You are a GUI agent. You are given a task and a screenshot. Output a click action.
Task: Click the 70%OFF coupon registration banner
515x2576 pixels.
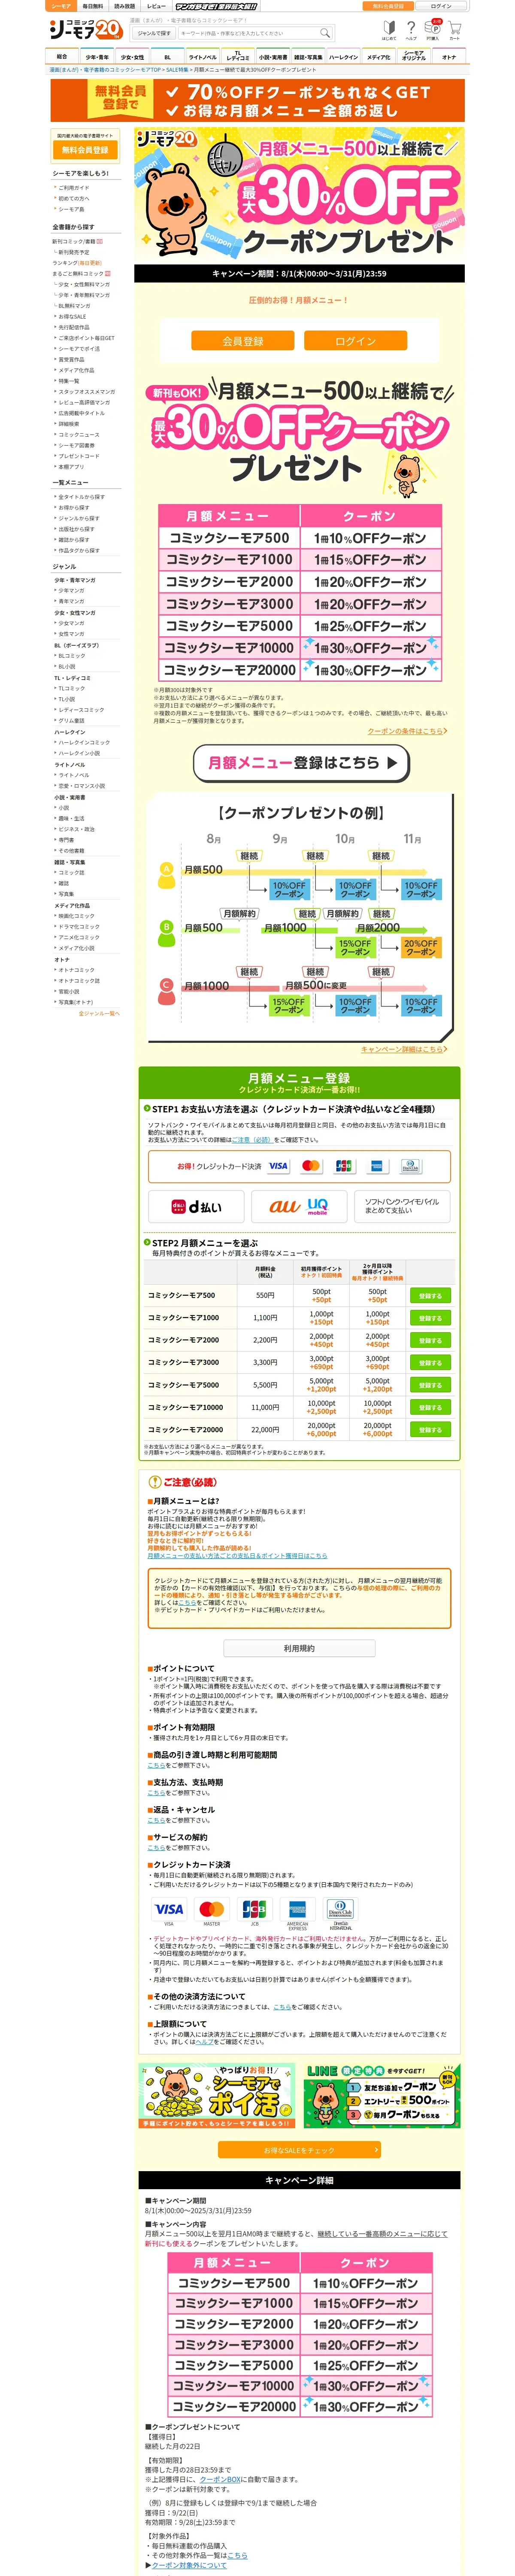click(x=257, y=100)
